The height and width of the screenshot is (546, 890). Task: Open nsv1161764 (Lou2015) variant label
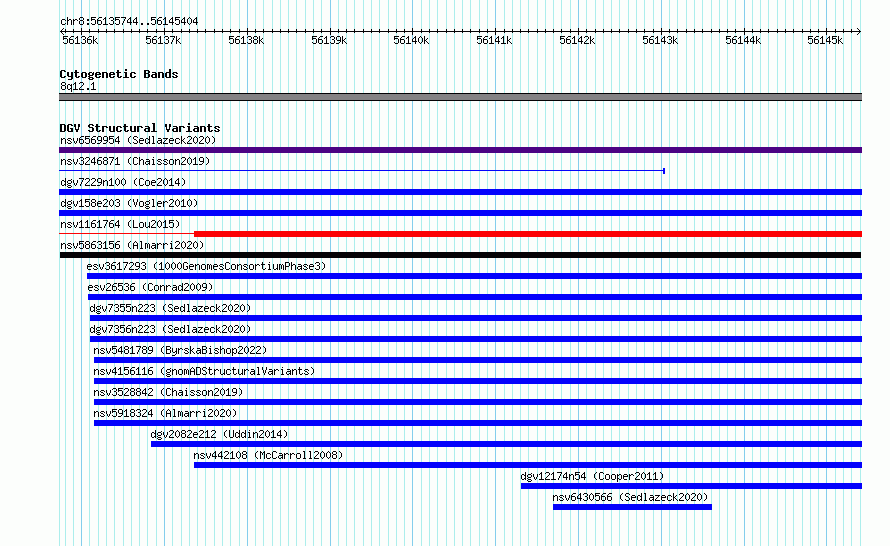120,224
